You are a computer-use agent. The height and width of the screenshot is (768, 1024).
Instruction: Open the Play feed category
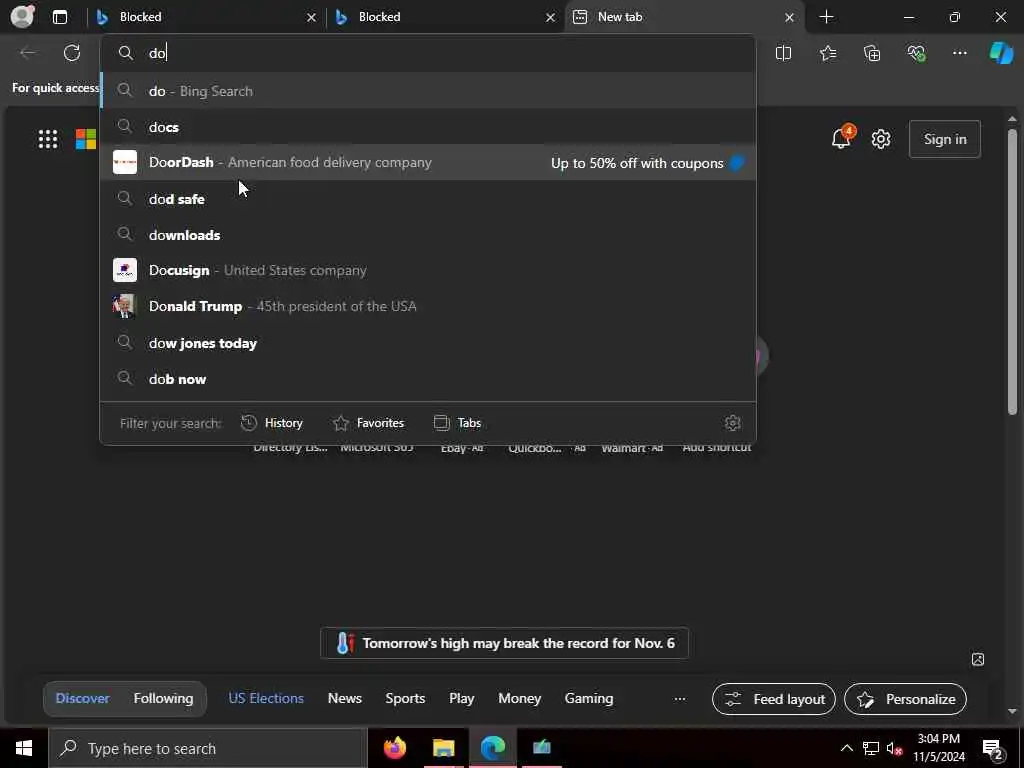coord(462,698)
